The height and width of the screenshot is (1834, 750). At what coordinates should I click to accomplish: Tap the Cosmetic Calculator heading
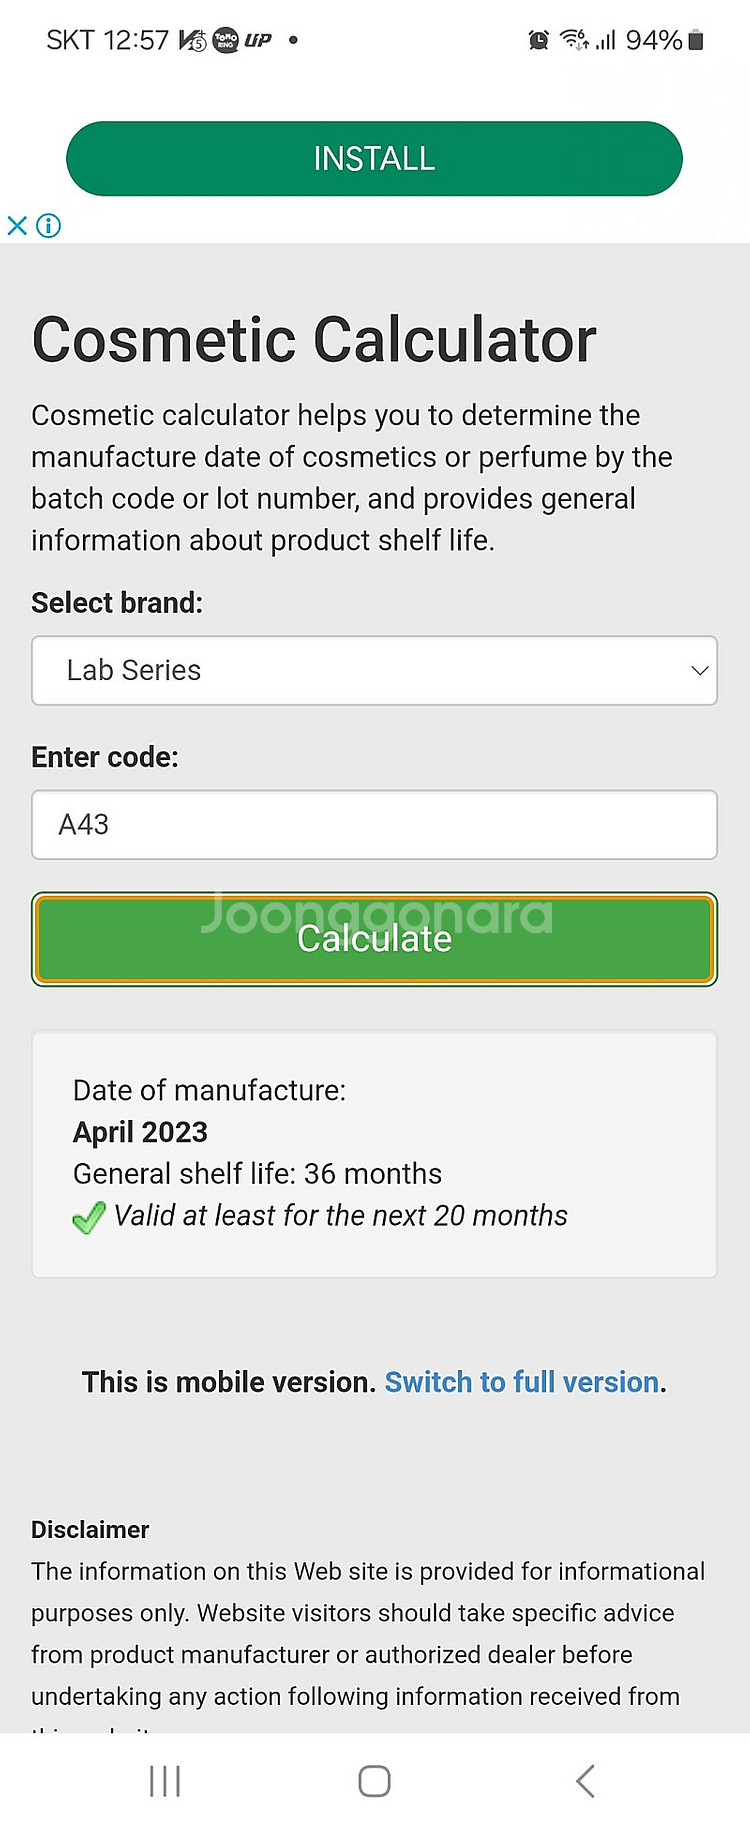pos(314,340)
